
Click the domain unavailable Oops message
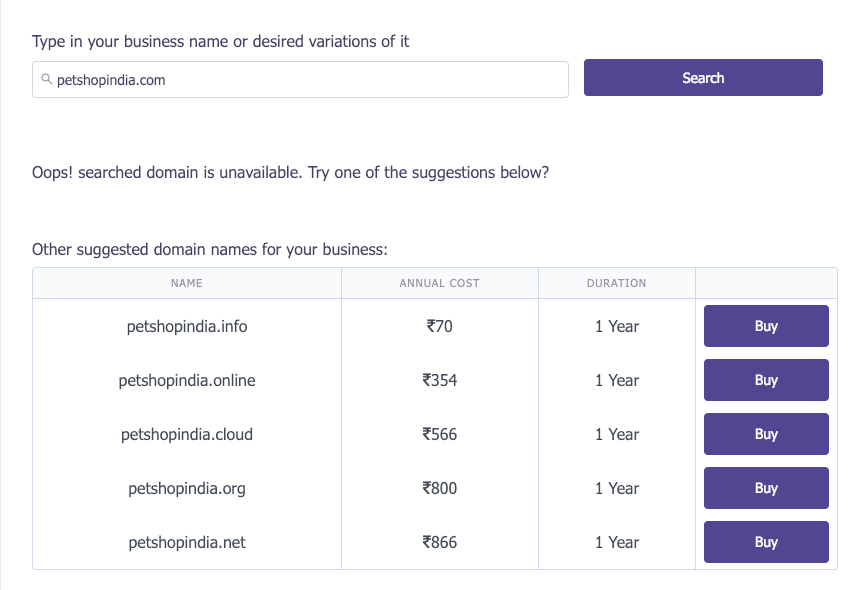click(x=290, y=172)
